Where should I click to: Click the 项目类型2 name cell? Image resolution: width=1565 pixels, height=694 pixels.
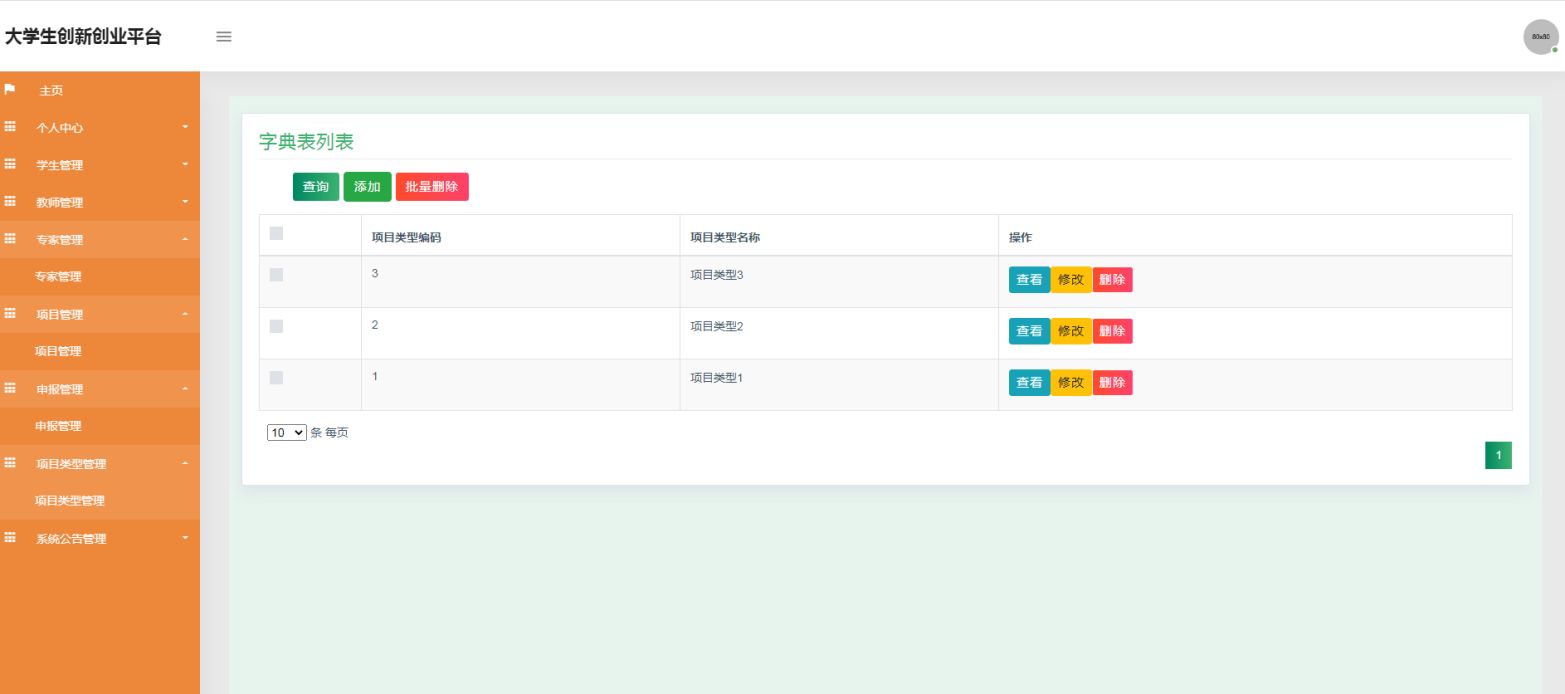coord(717,326)
